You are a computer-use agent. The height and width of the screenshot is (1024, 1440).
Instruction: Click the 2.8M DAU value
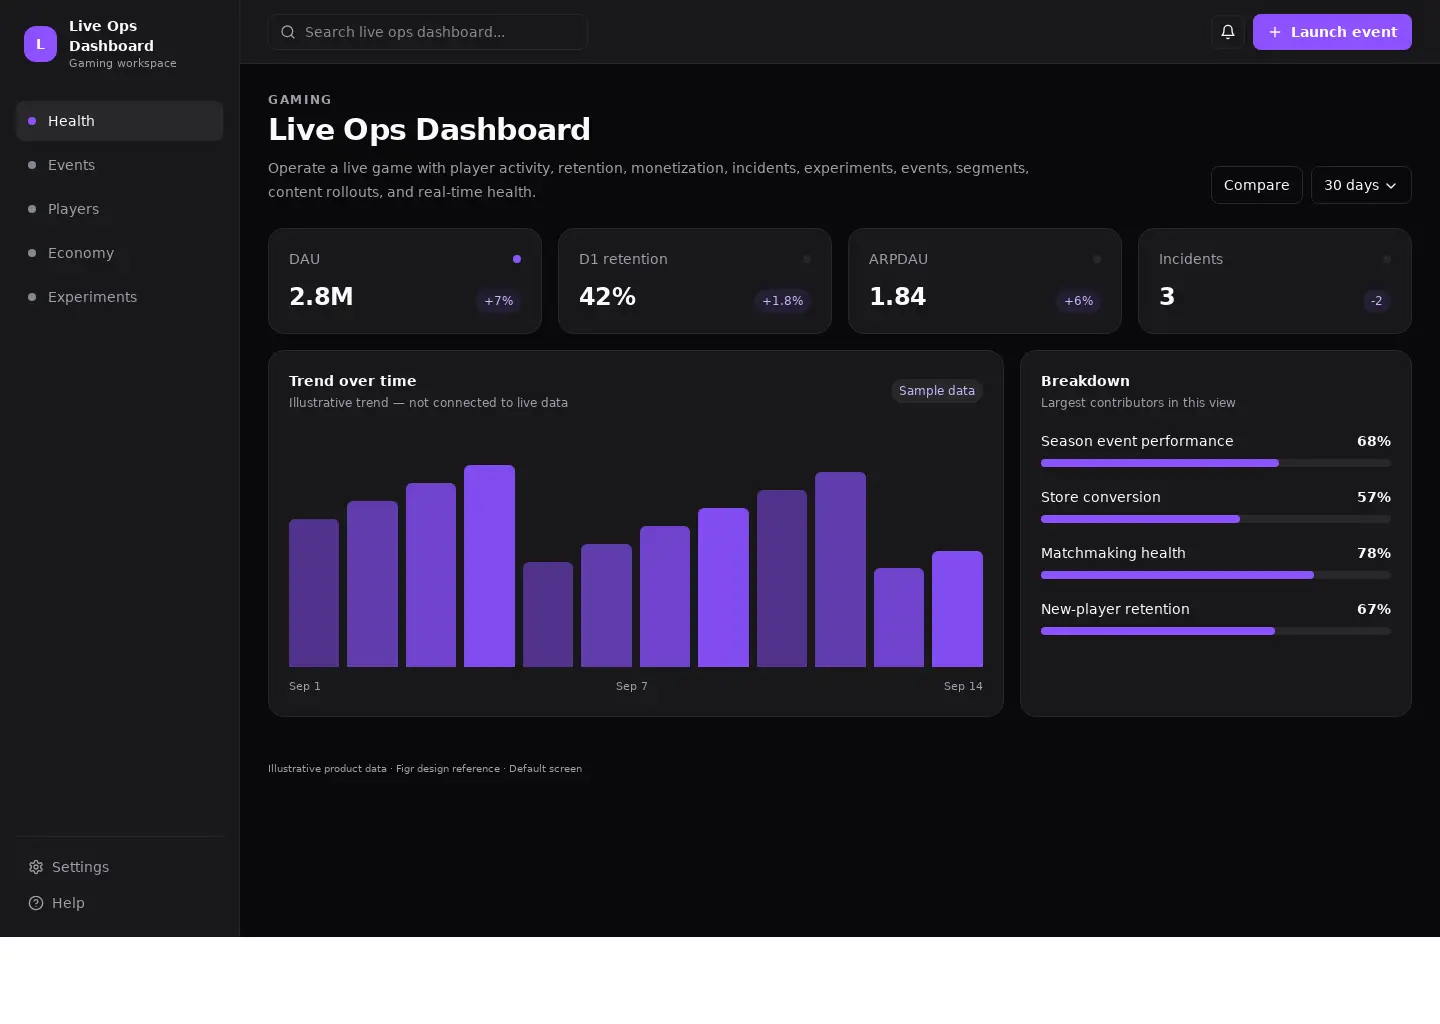click(x=321, y=297)
